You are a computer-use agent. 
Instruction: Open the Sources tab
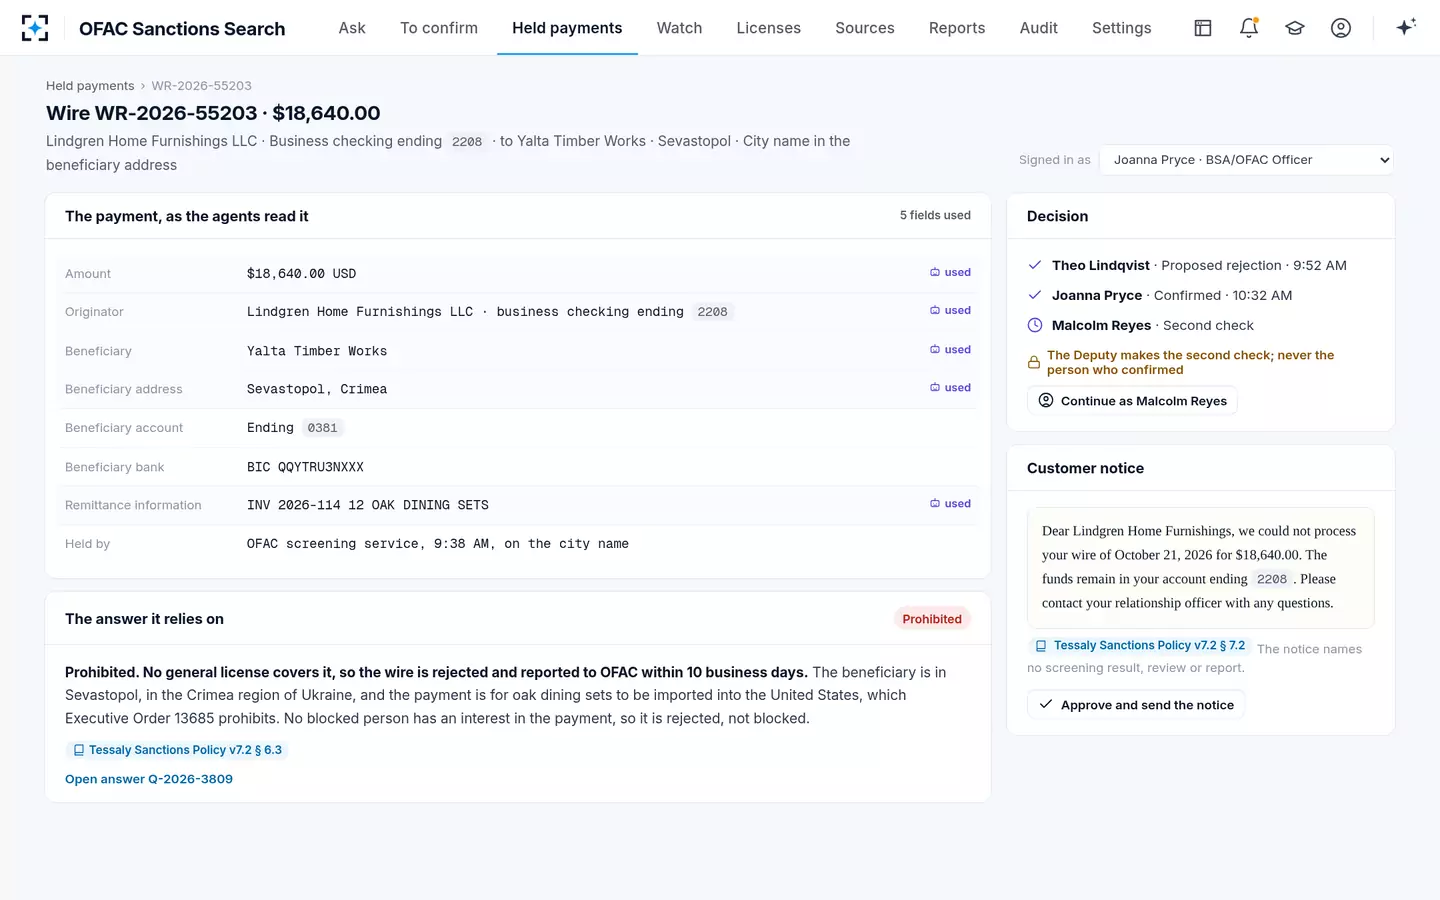pos(865,28)
